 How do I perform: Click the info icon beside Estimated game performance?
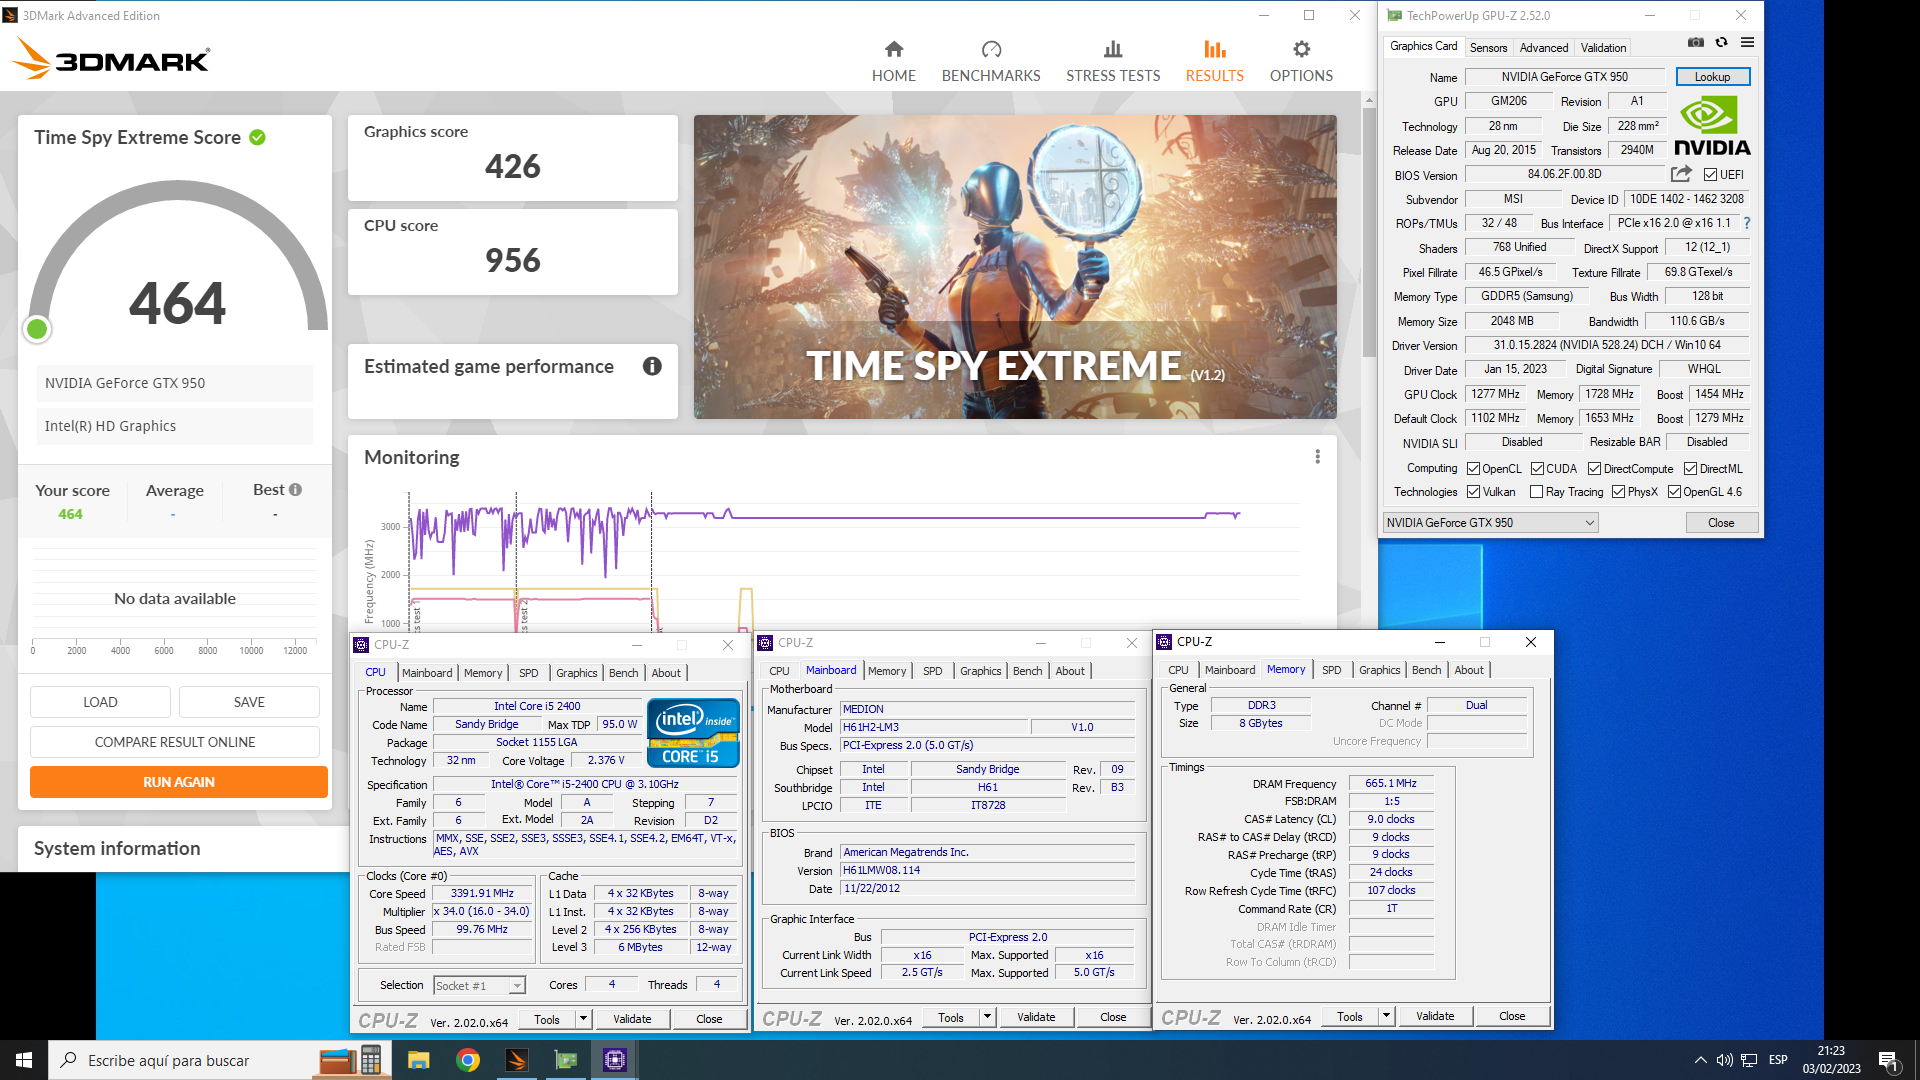652,366
